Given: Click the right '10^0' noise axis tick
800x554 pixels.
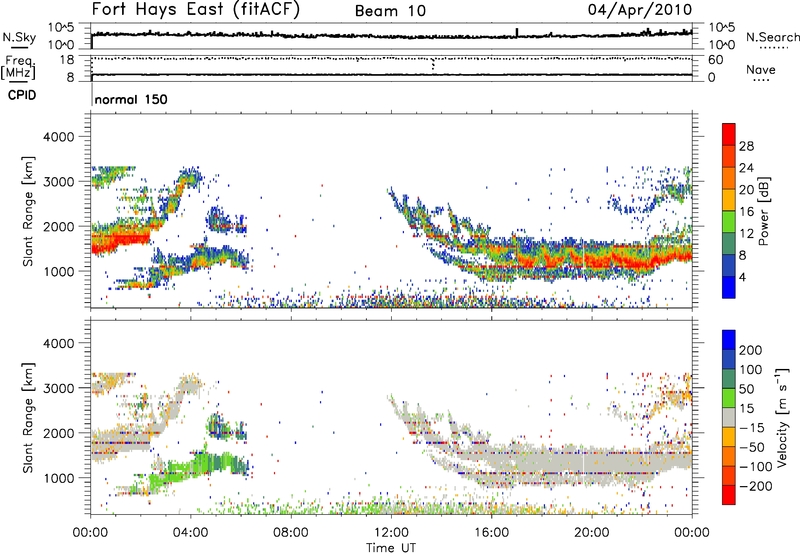Looking at the screenshot, I should pos(721,45).
